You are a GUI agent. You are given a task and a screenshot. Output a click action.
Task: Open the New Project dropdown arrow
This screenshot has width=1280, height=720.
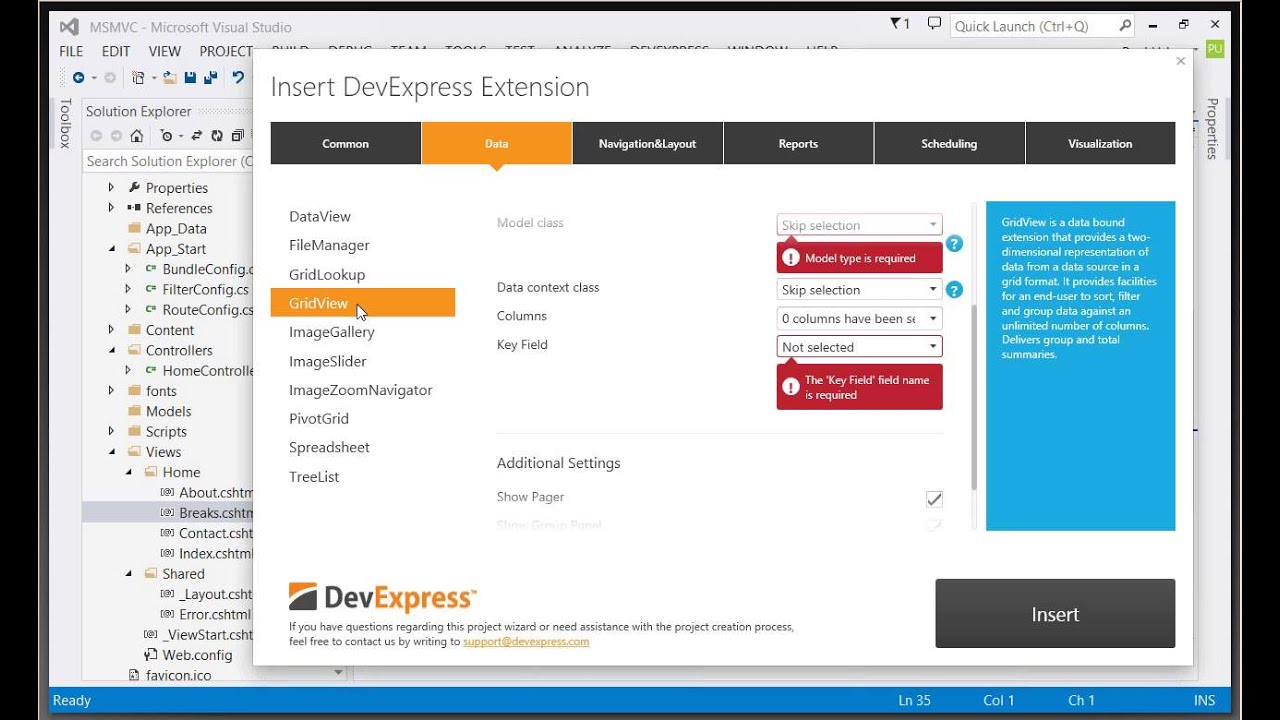[153, 78]
